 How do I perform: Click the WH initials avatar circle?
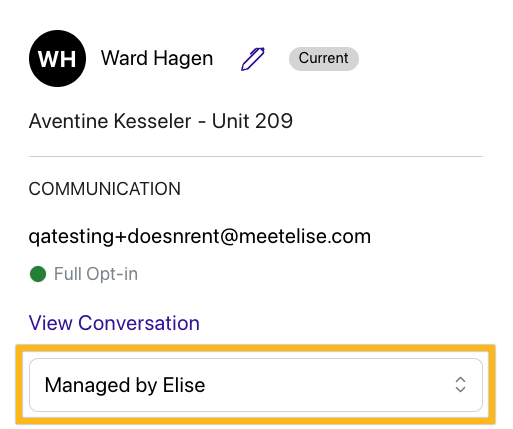point(57,58)
